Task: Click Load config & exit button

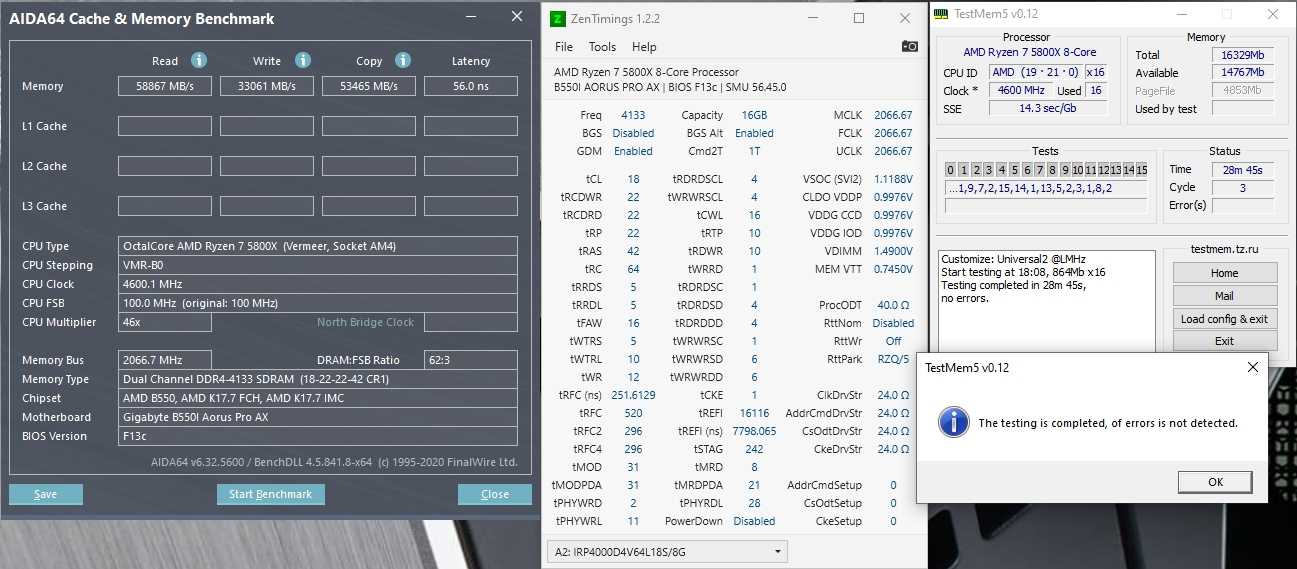Action: point(1224,319)
